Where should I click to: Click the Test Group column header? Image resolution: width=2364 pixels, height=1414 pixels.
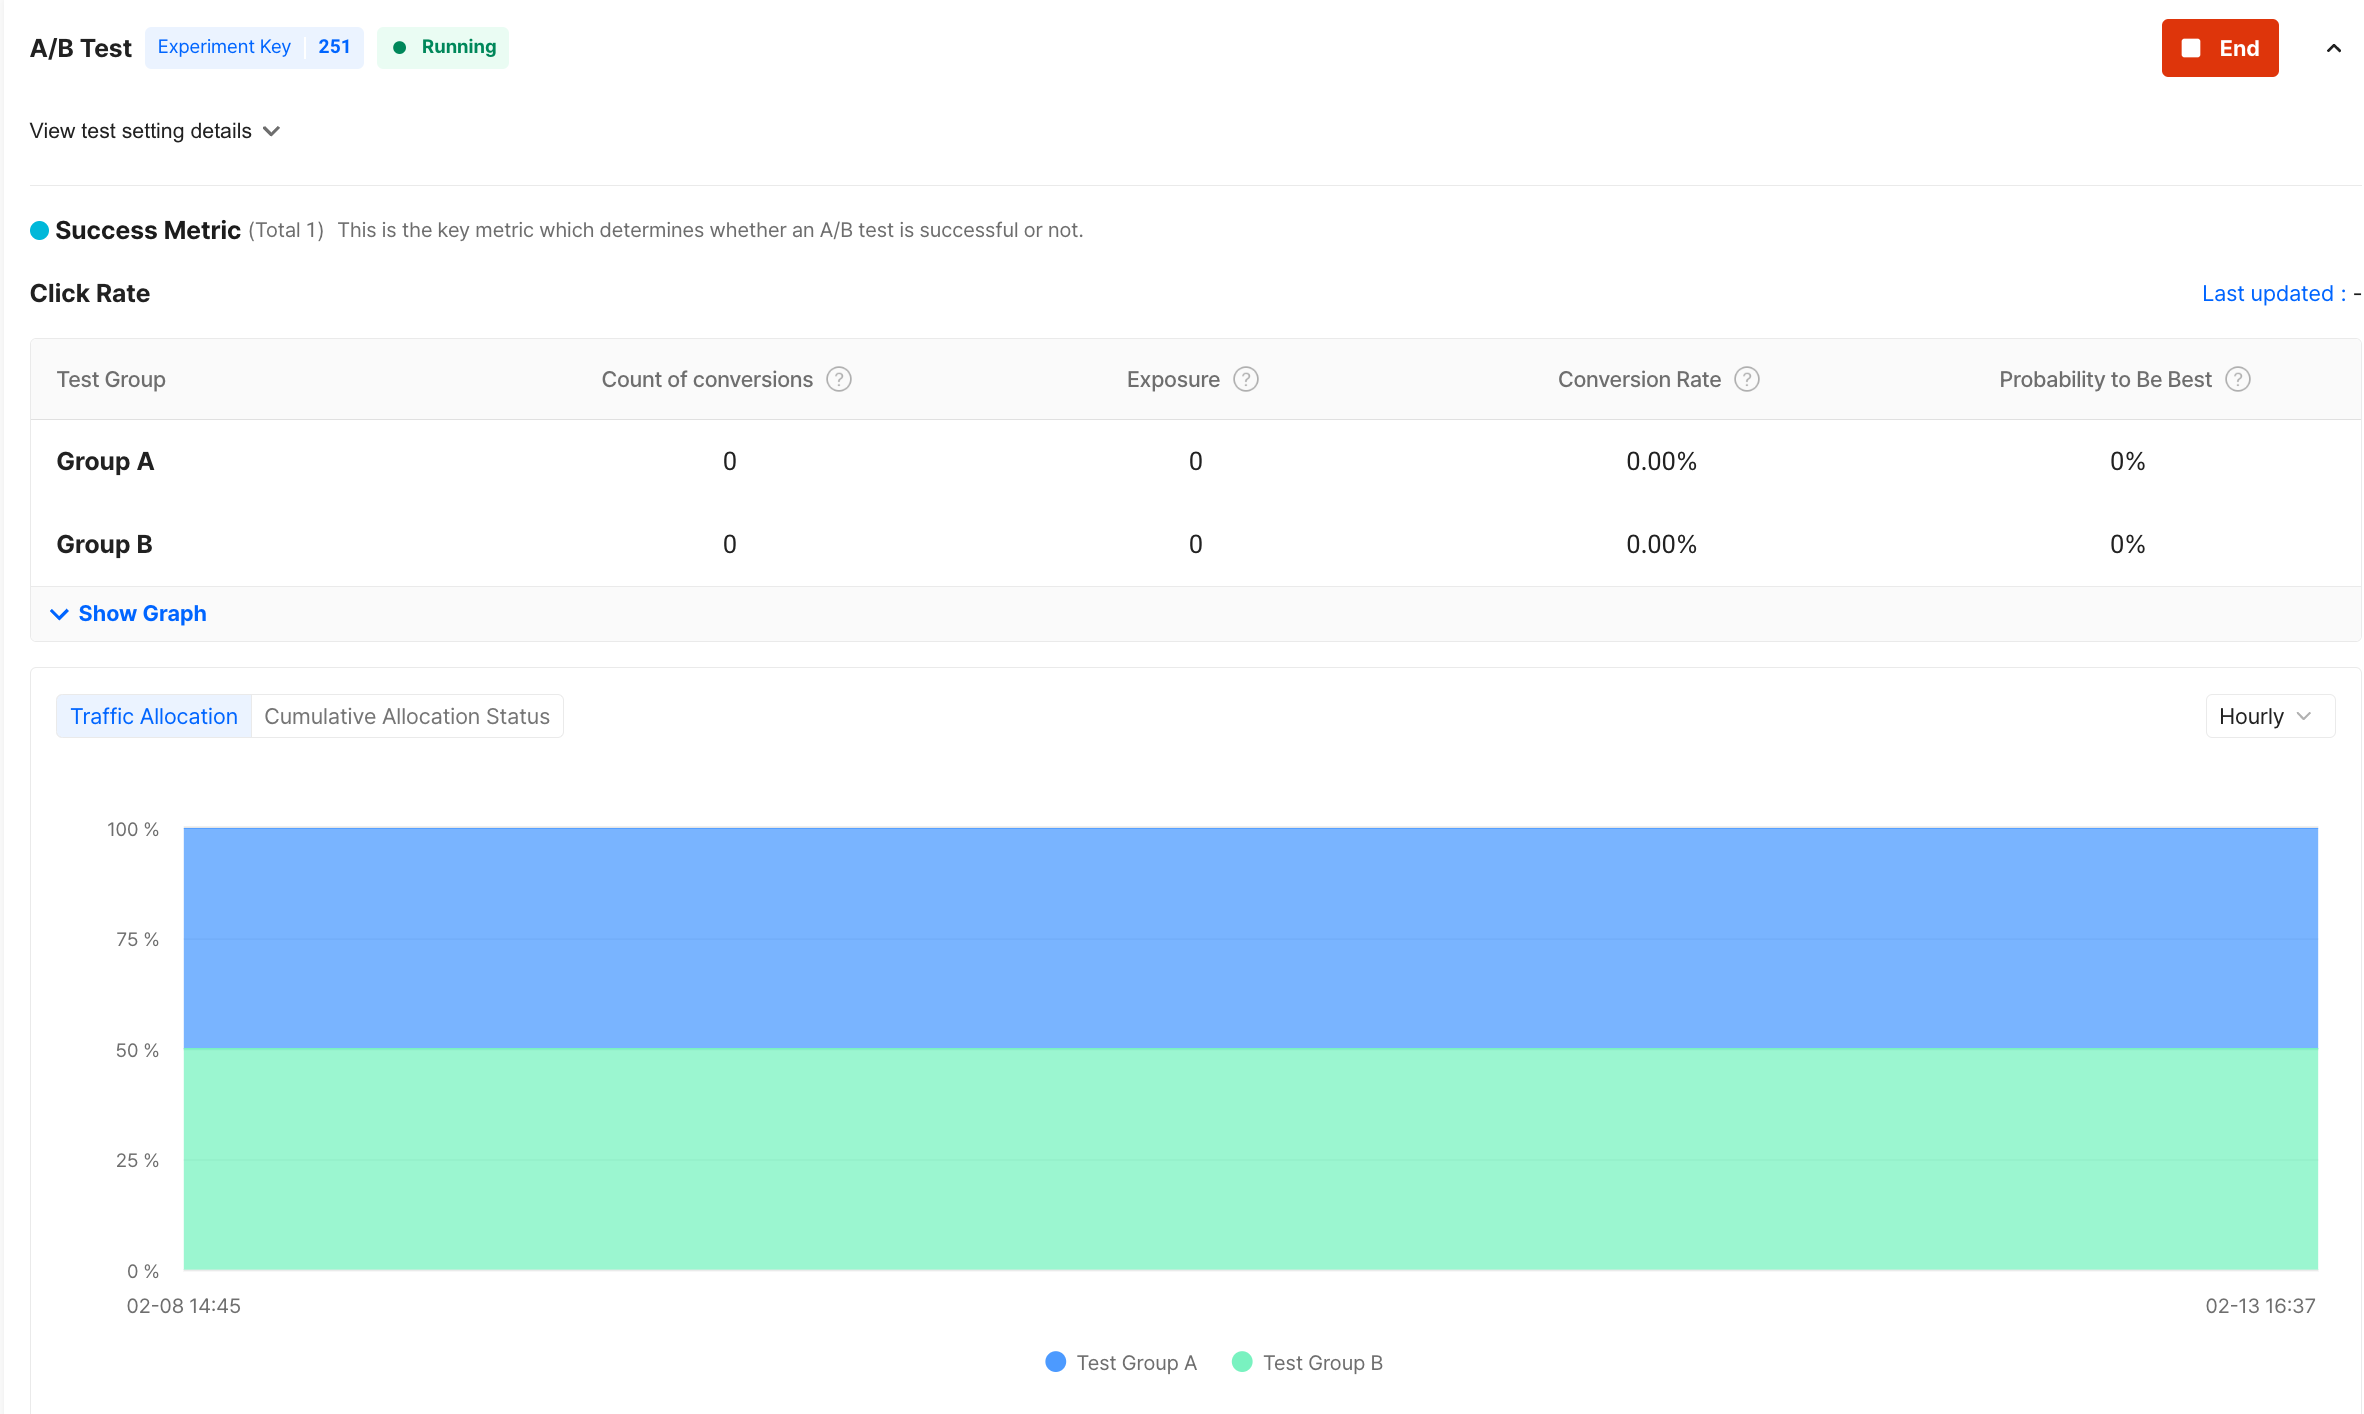[x=111, y=379]
